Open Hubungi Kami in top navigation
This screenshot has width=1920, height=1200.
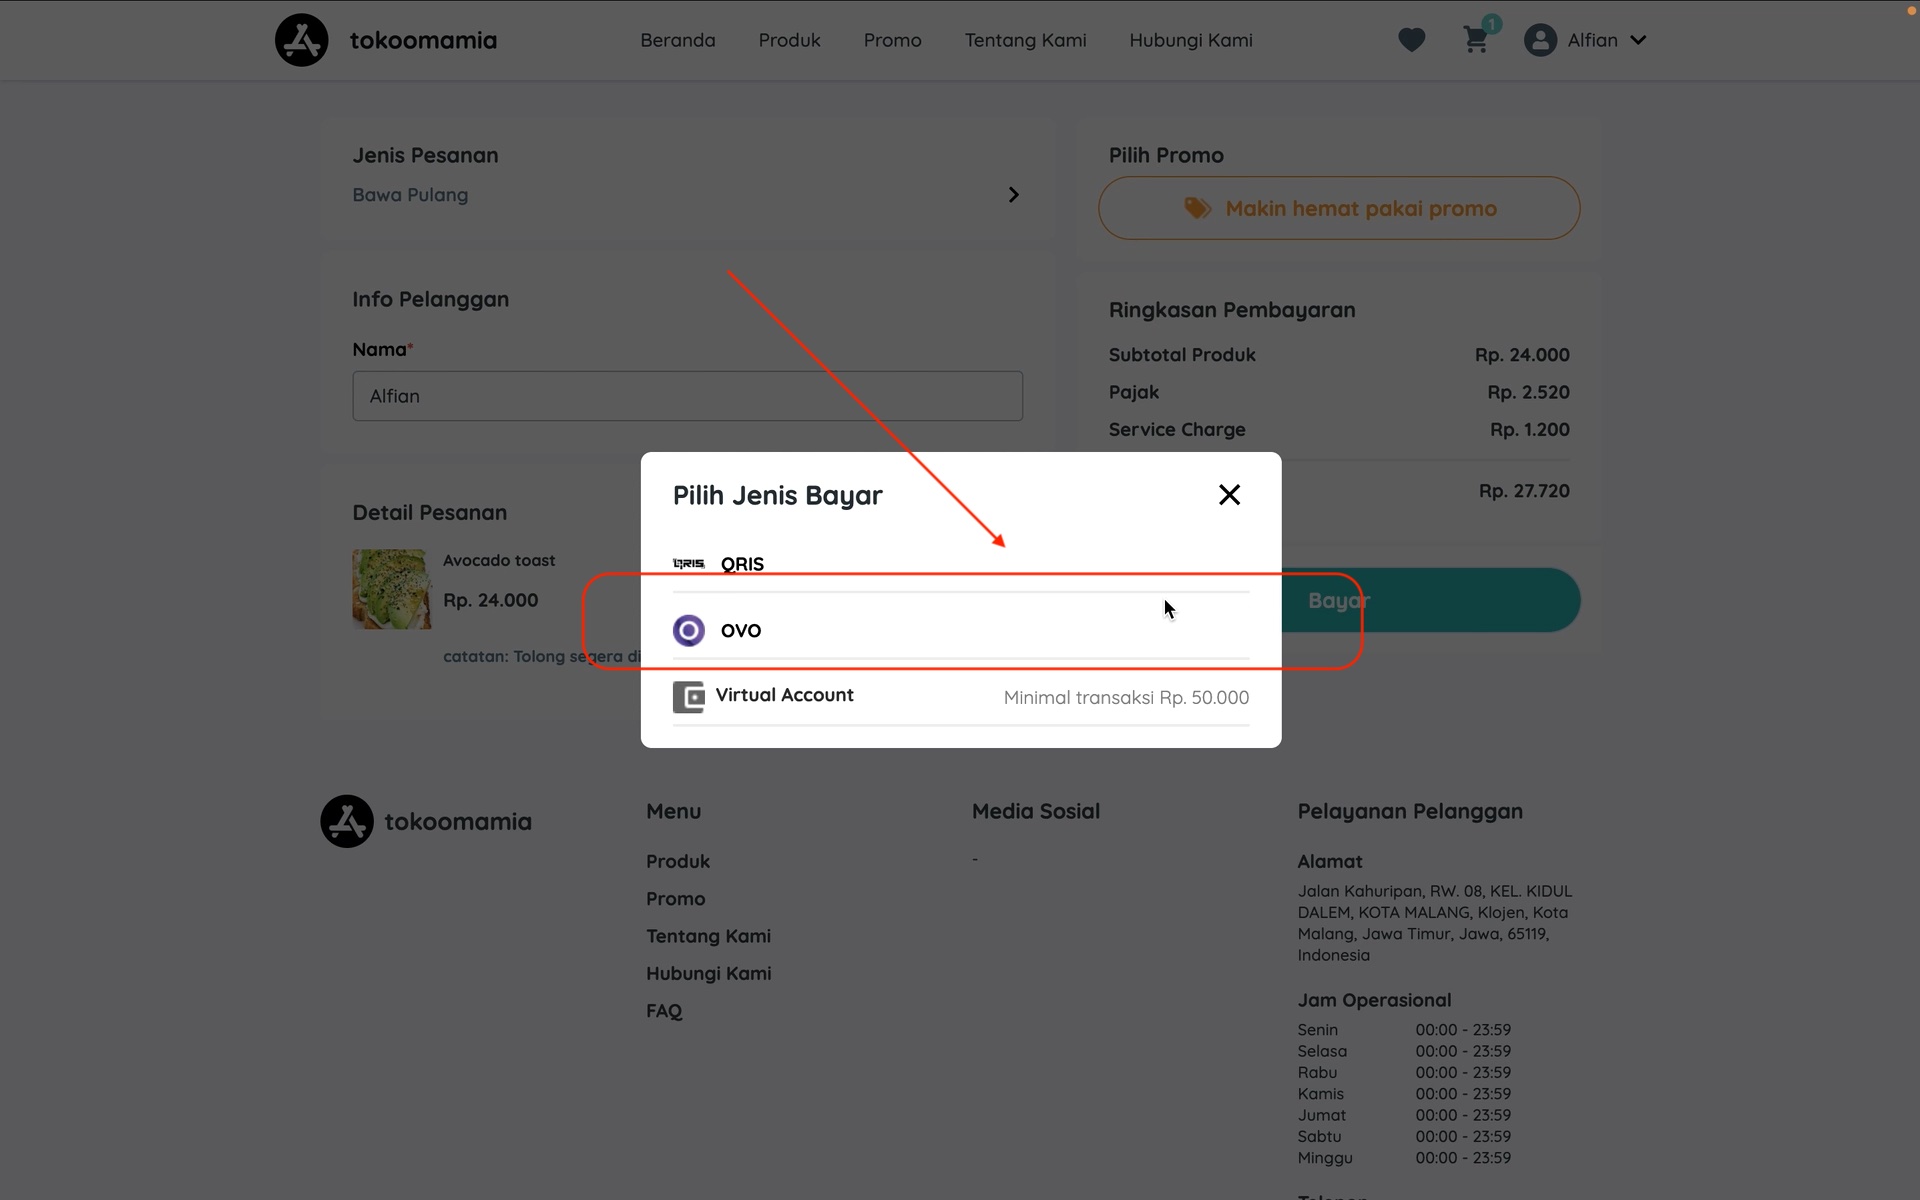pyautogui.click(x=1191, y=40)
